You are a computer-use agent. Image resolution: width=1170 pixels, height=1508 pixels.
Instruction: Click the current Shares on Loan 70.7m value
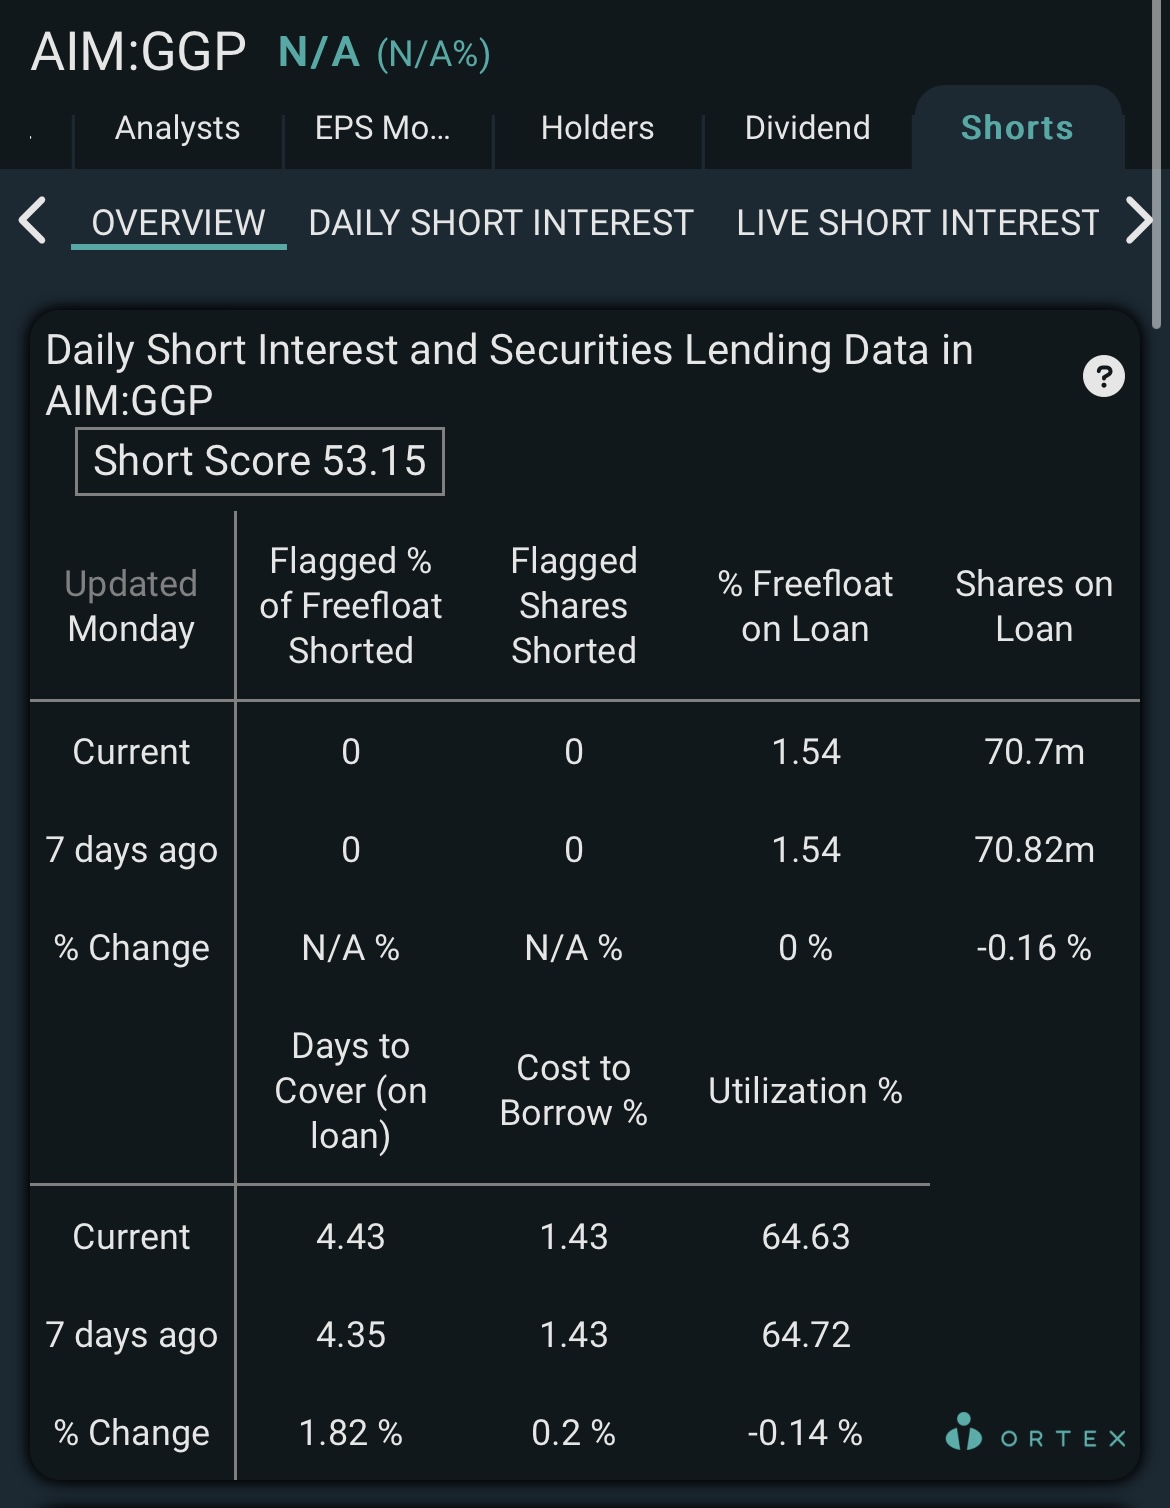1034,751
